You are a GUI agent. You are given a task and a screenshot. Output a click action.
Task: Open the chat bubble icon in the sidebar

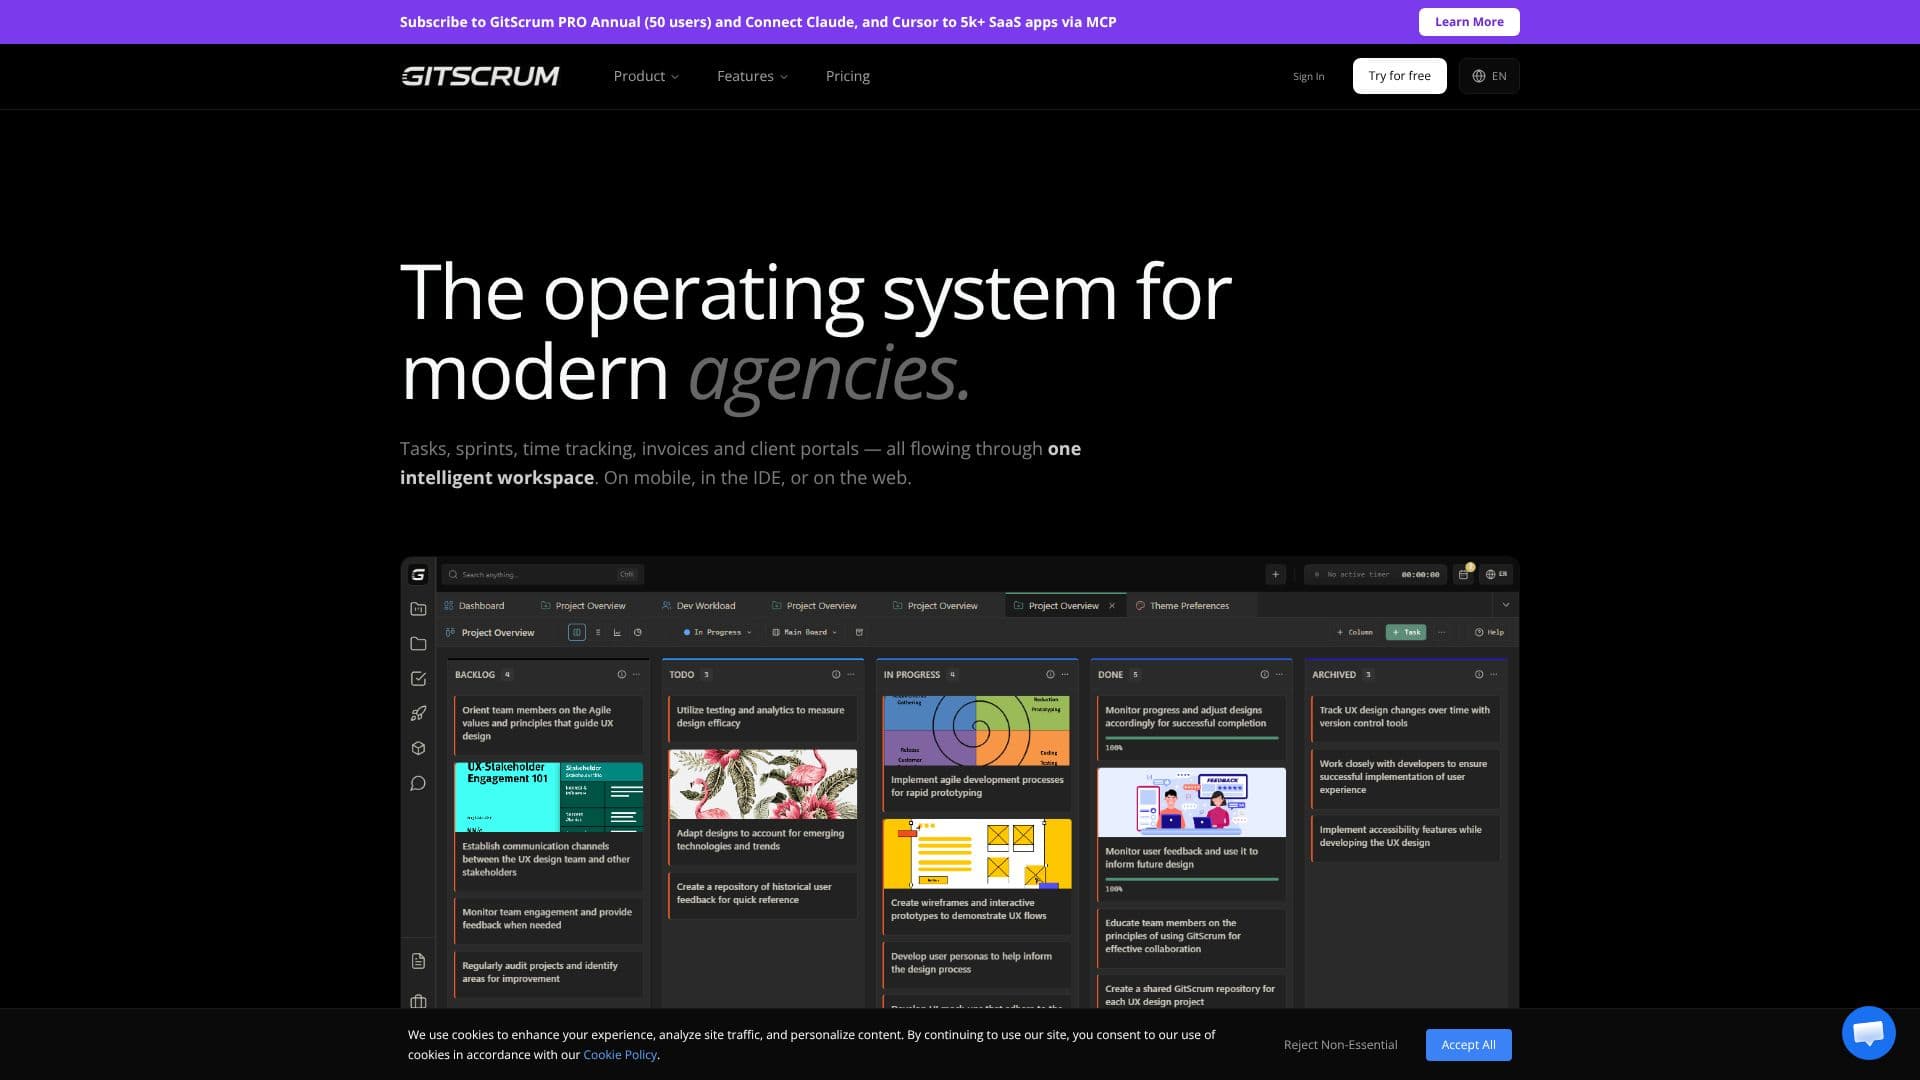pos(418,783)
